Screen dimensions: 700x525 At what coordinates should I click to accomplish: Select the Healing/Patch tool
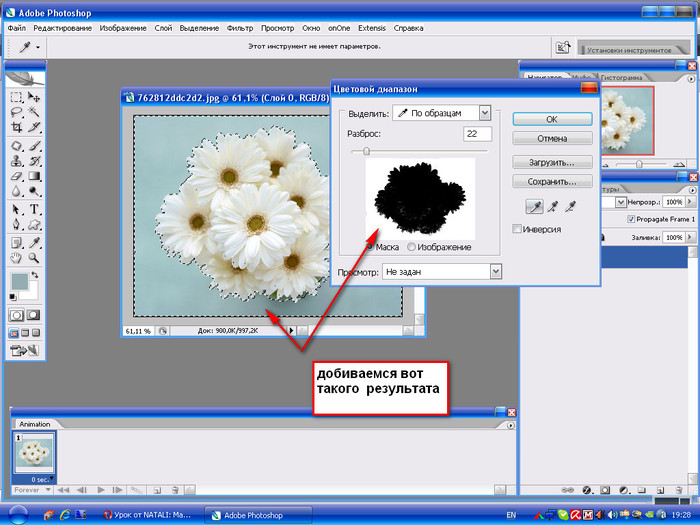[x=17, y=146]
